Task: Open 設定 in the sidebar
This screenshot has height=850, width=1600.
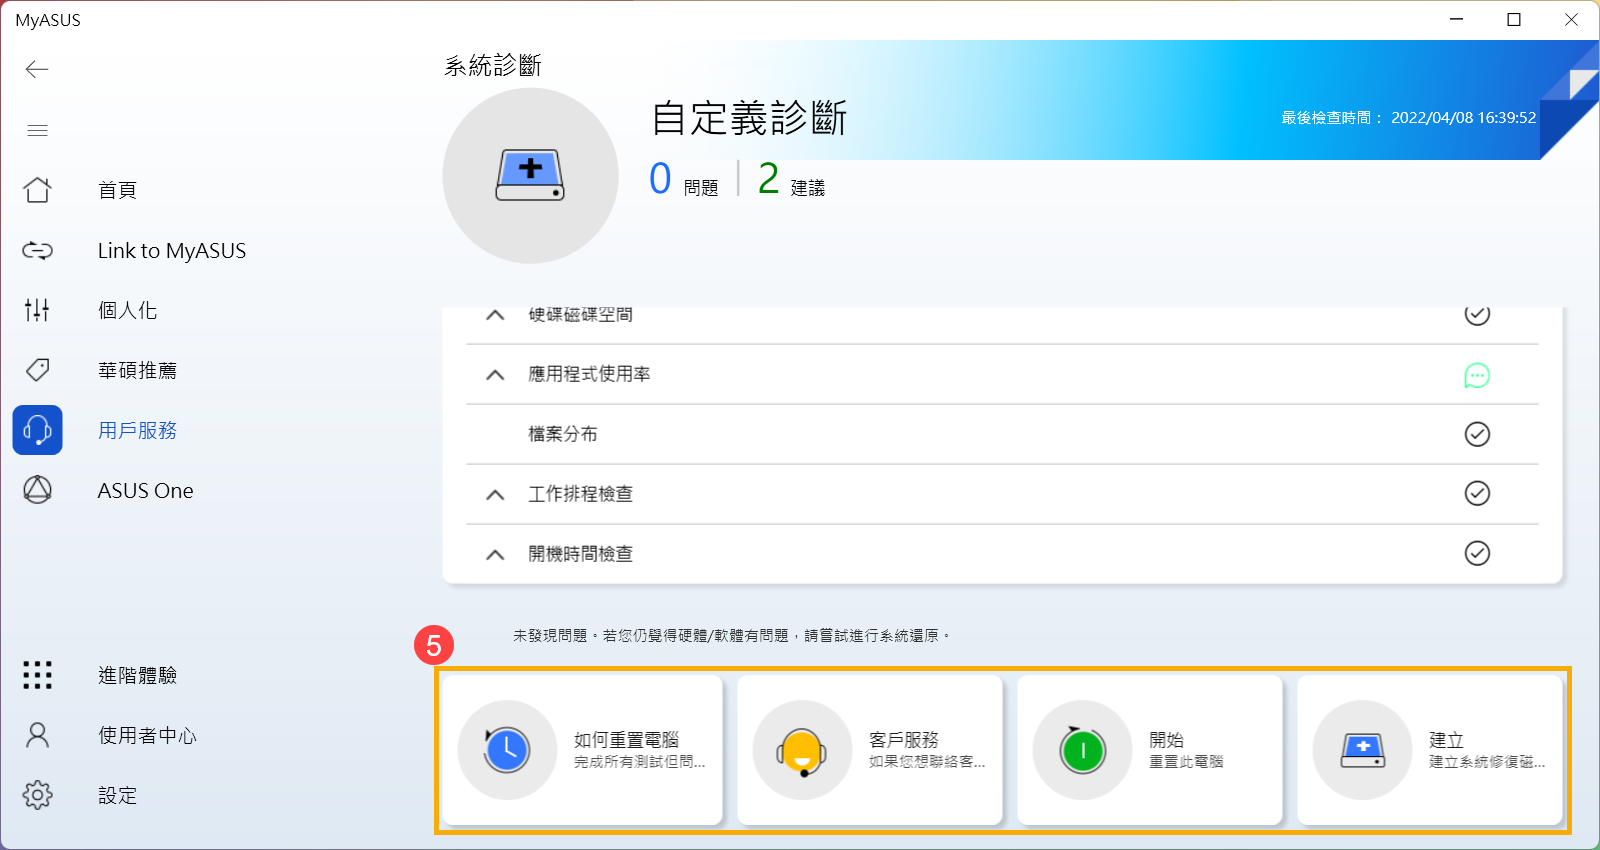Action: [x=117, y=795]
